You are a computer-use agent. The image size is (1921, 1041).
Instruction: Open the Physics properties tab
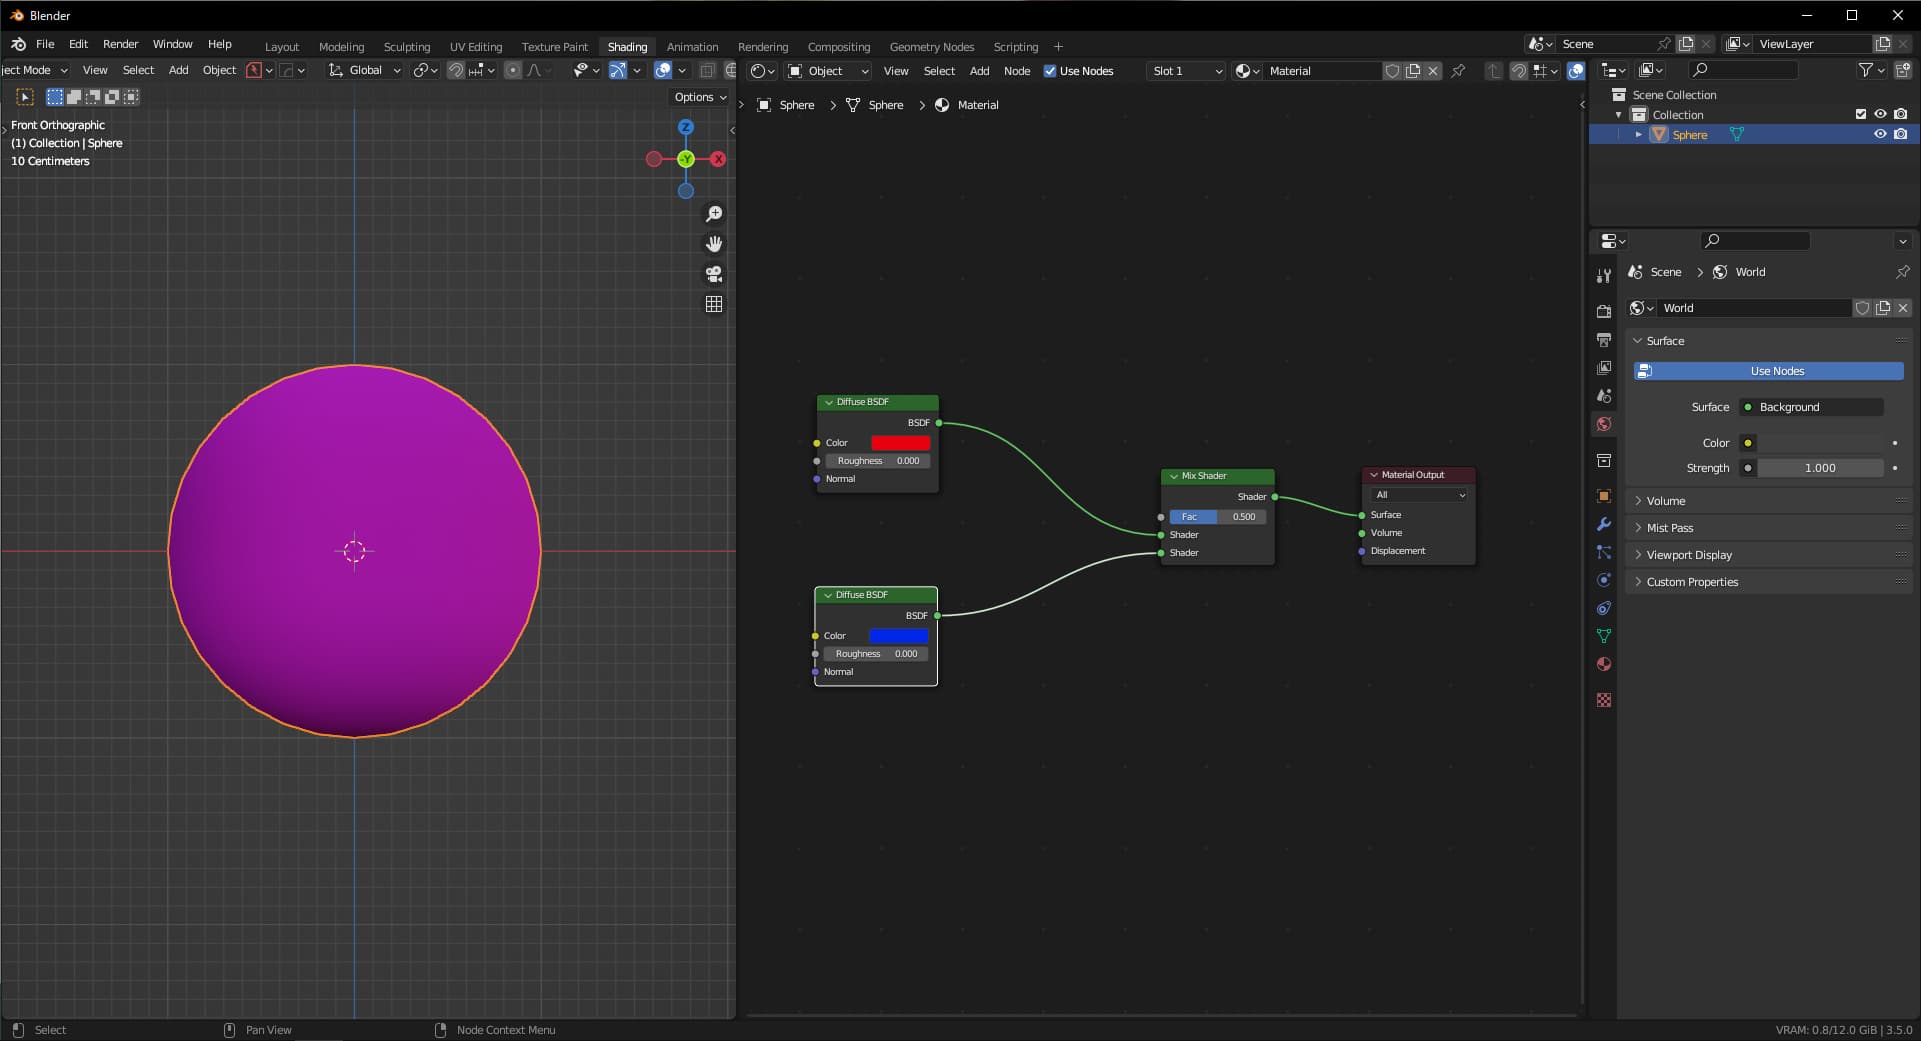1604,580
